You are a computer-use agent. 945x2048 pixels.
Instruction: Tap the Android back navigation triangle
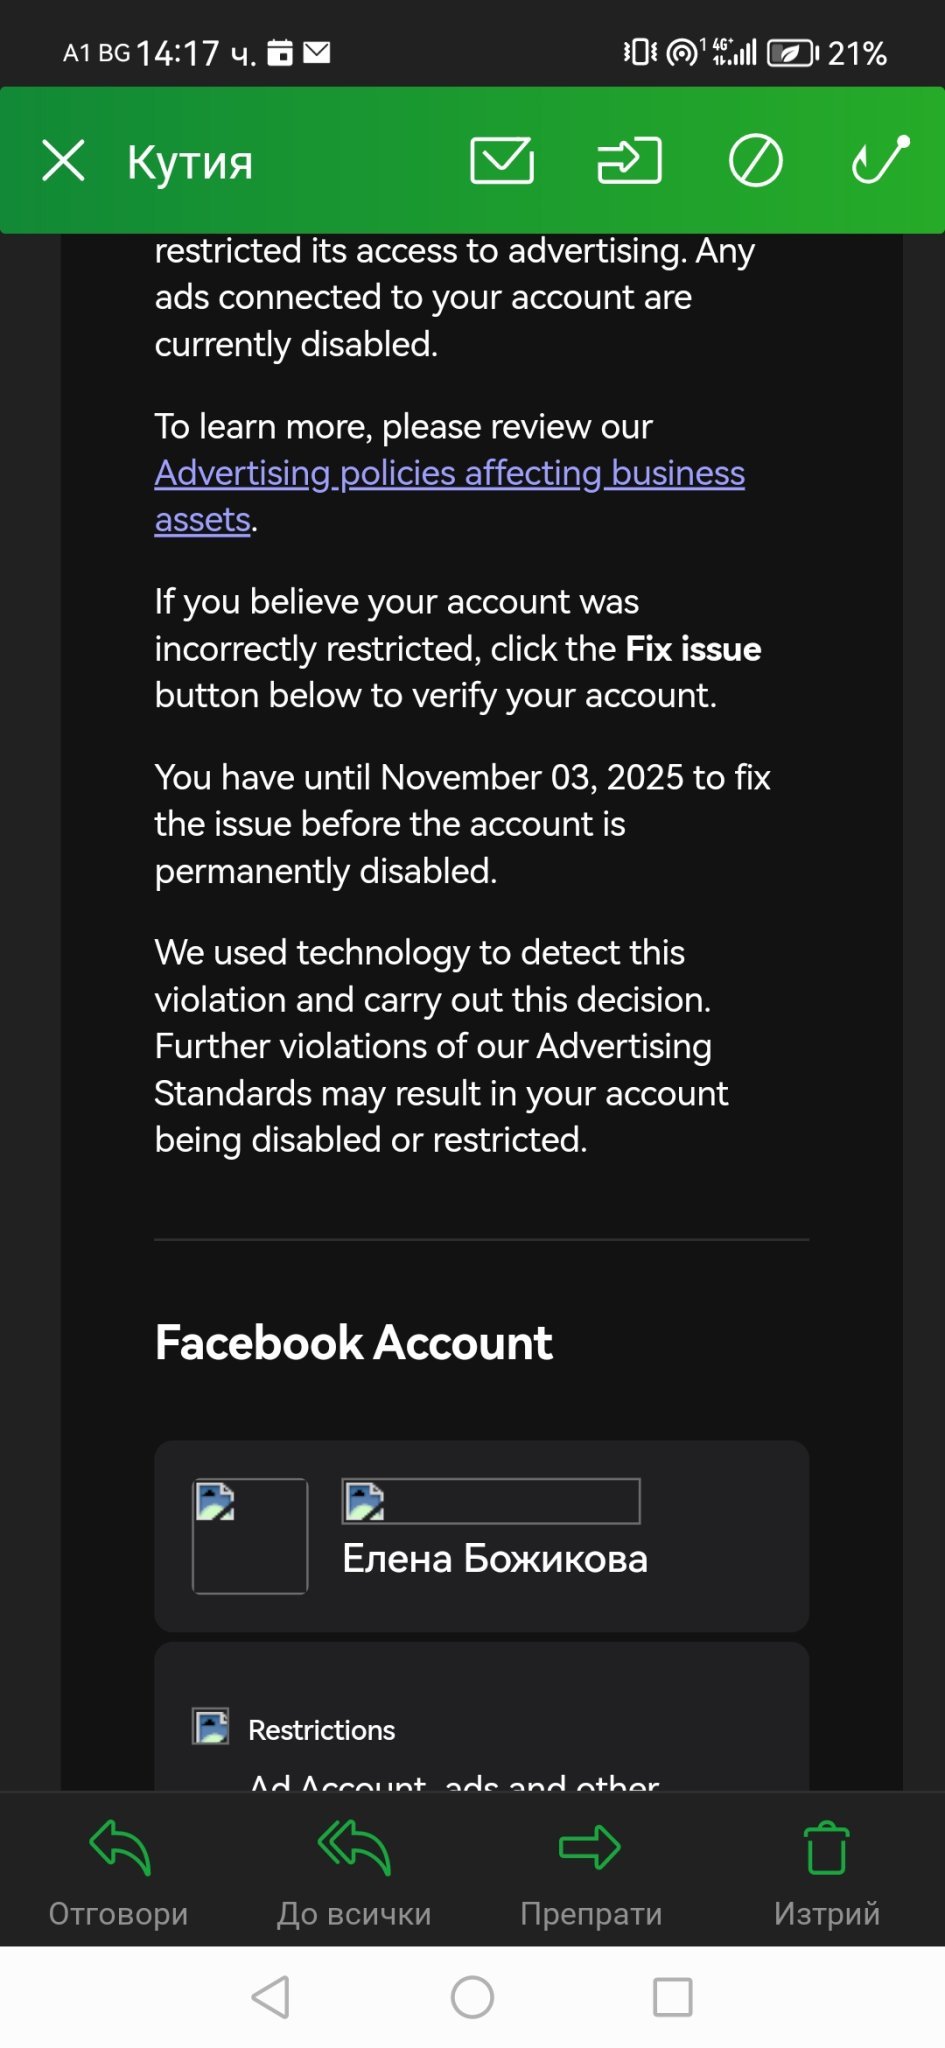pyautogui.click(x=271, y=1997)
